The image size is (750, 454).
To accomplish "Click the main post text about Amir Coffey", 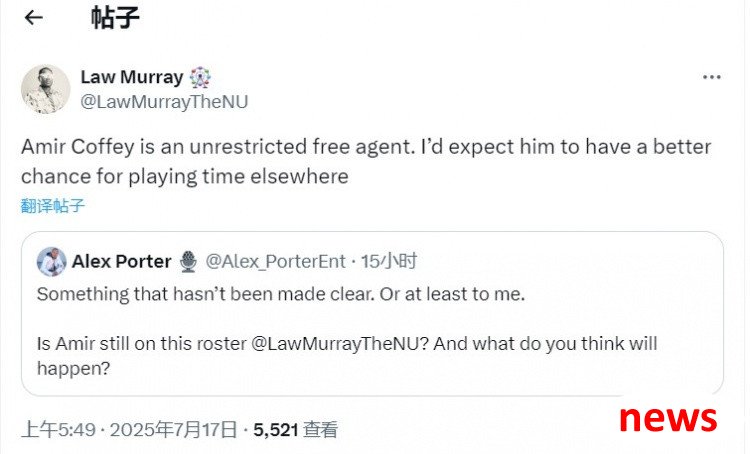I will click(365, 160).
